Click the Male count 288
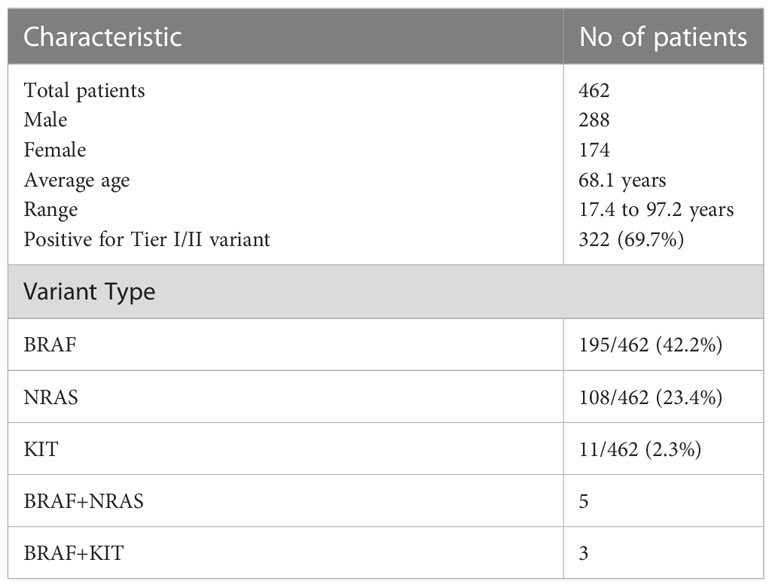 pos(594,120)
